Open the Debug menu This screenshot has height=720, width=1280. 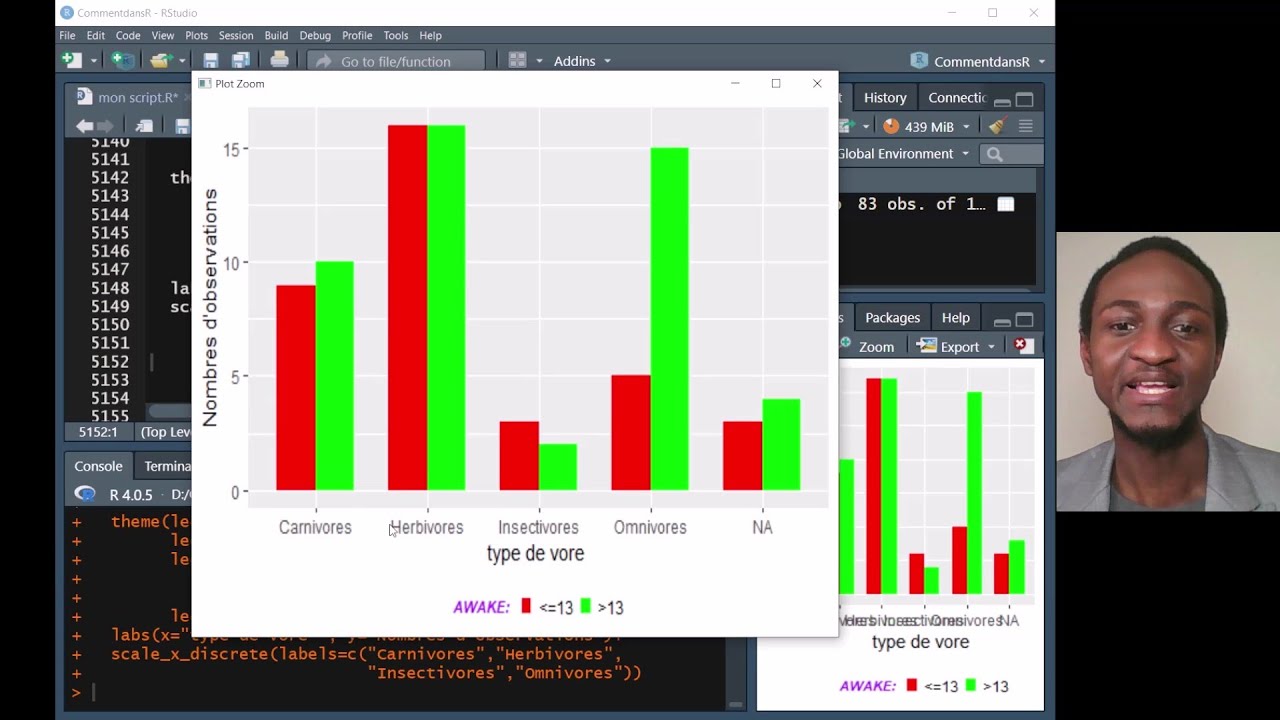315,35
